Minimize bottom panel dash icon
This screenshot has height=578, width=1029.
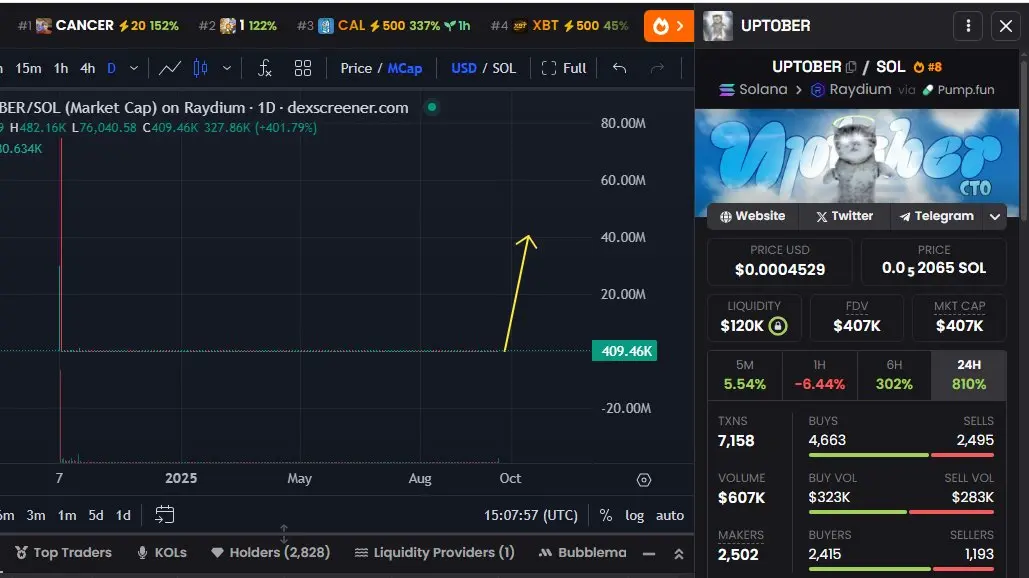[649, 554]
